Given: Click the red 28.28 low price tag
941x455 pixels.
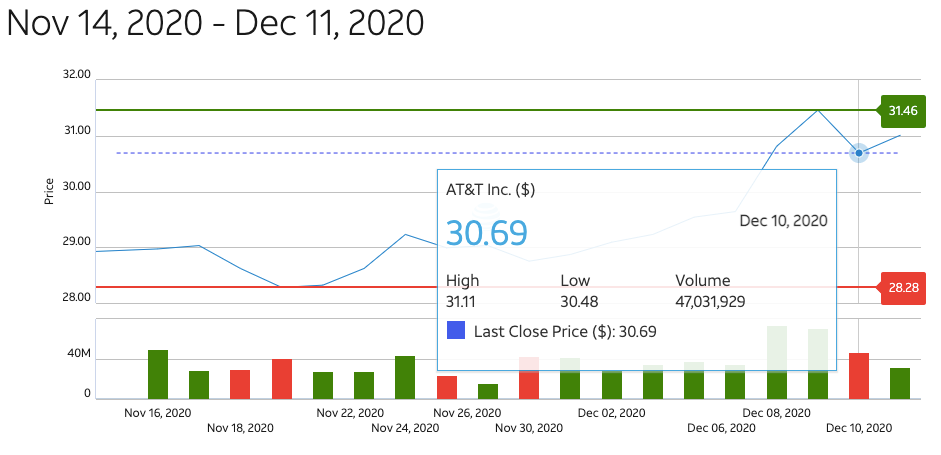Looking at the screenshot, I should pos(901,287).
